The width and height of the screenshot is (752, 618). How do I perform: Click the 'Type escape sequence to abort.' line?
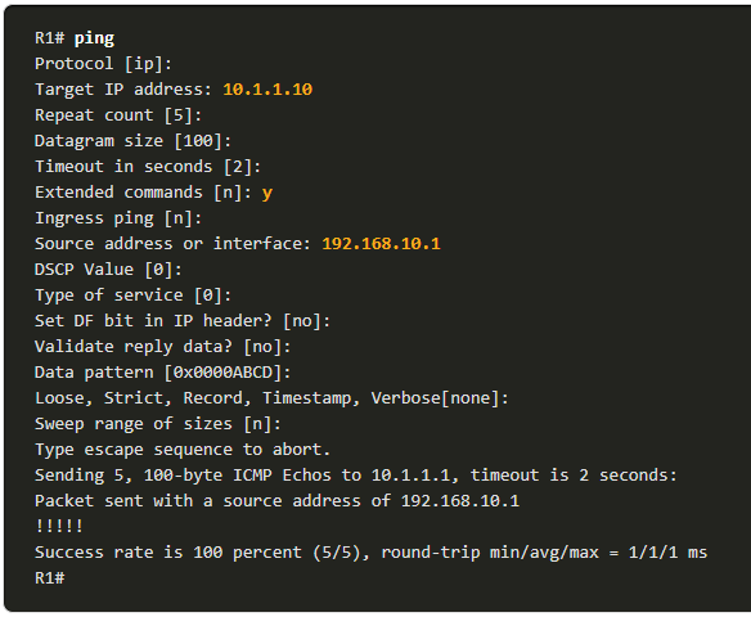[183, 449]
